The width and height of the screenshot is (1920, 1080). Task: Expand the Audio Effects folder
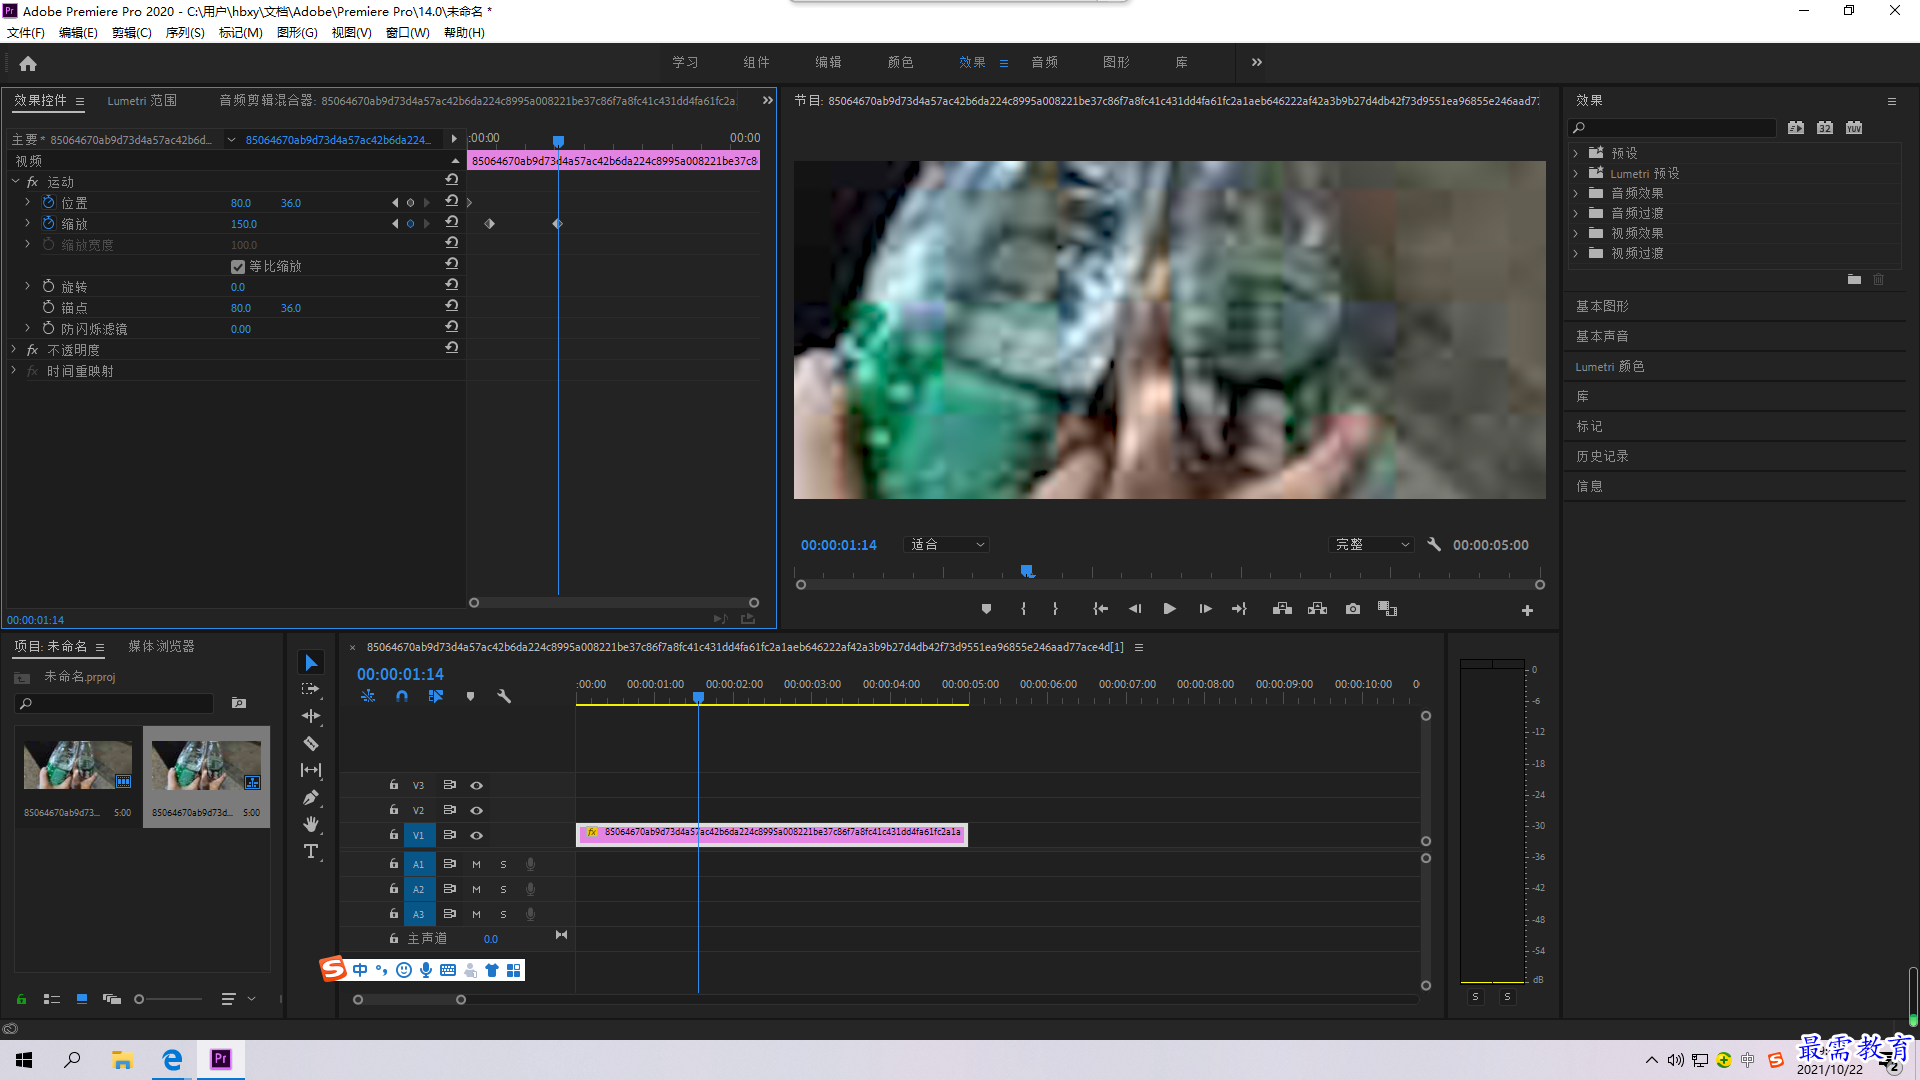(1576, 193)
